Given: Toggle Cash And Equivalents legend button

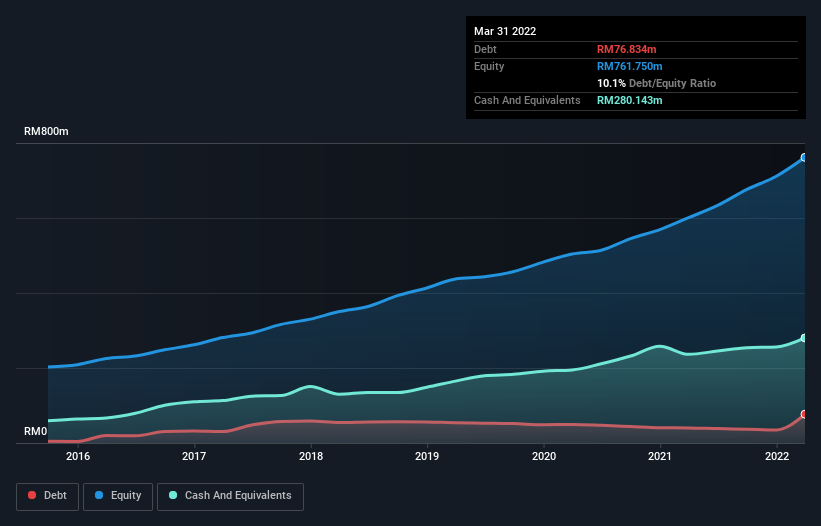Looking at the screenshot, I should coord(230,496).
